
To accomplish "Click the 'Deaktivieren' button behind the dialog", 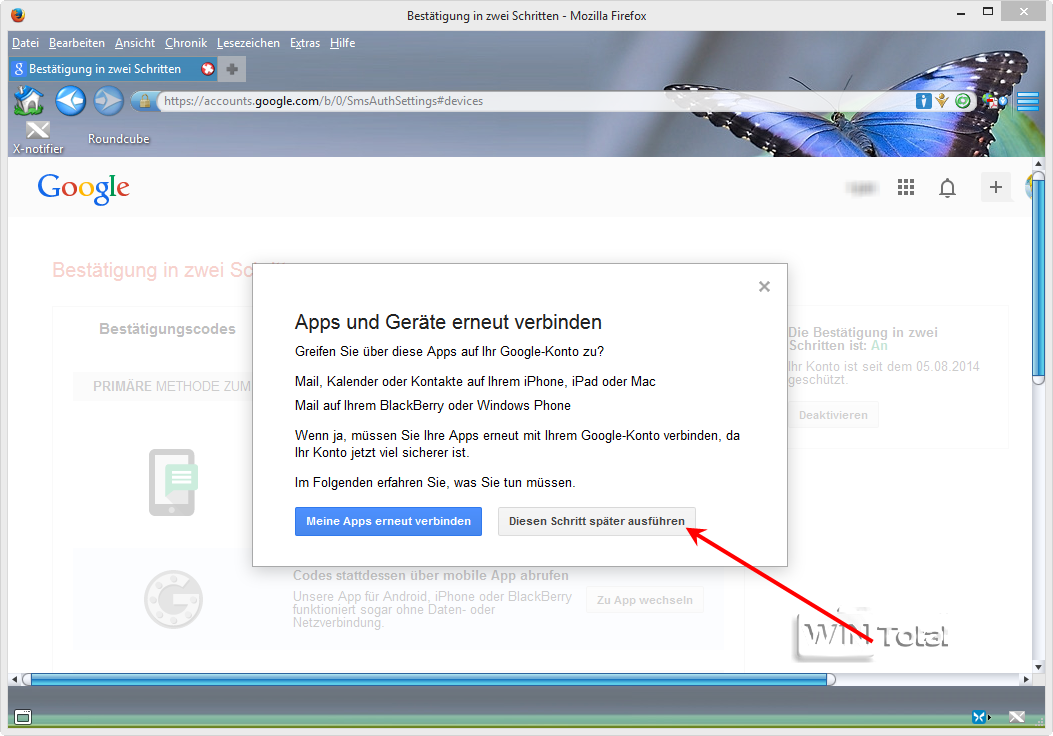I will click(x=833, y=415).
